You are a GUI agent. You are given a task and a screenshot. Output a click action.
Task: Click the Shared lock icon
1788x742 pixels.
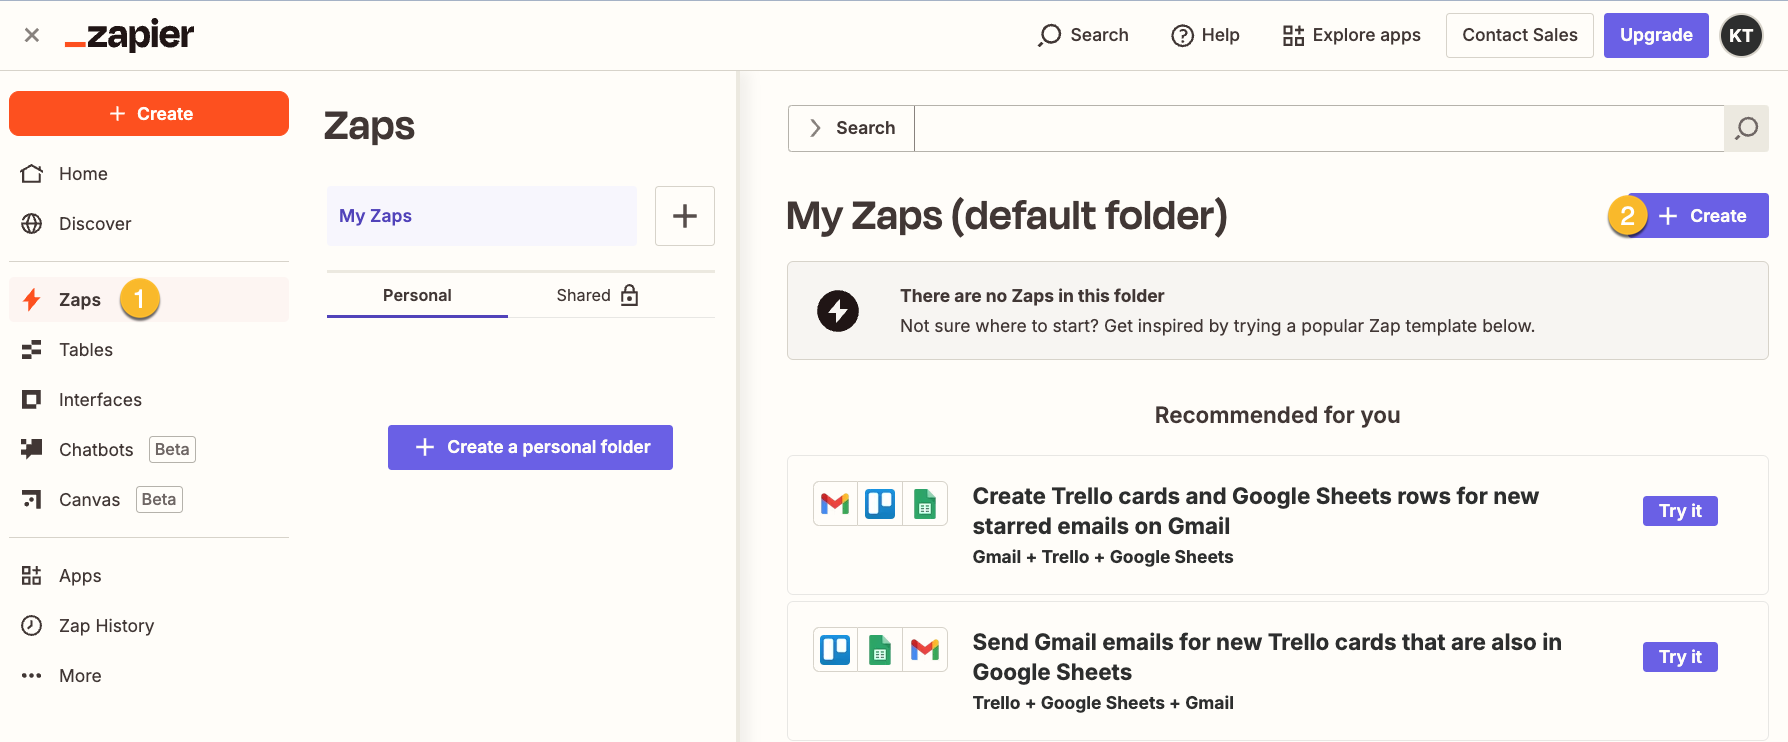pos(629,295)
